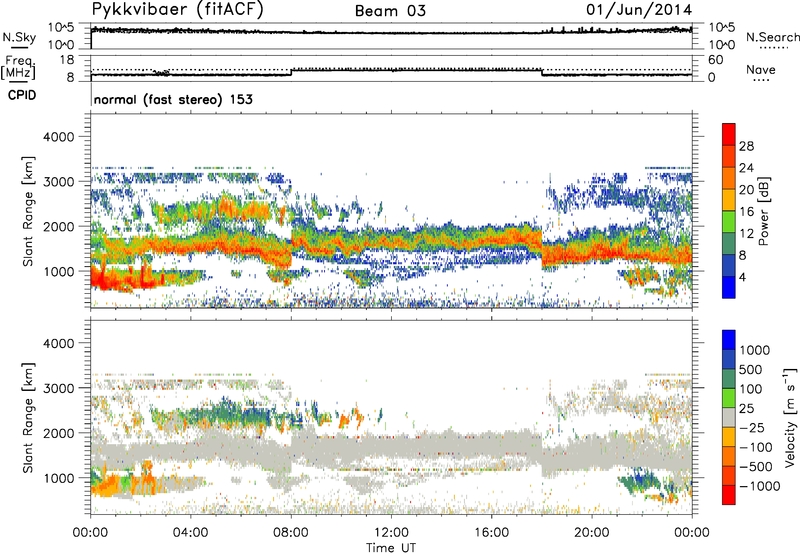Click the Nave dotted legend line
800x554 pixels.
click(x=761, y=80)
